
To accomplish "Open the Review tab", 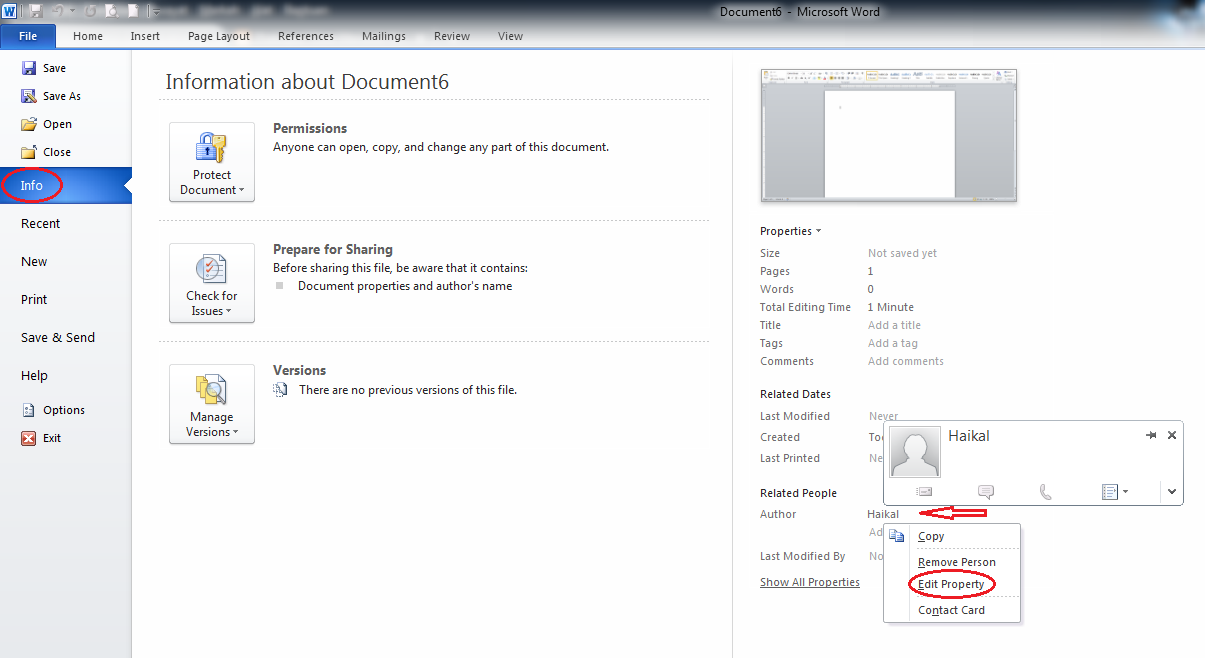I will click(x=452, y=36).
